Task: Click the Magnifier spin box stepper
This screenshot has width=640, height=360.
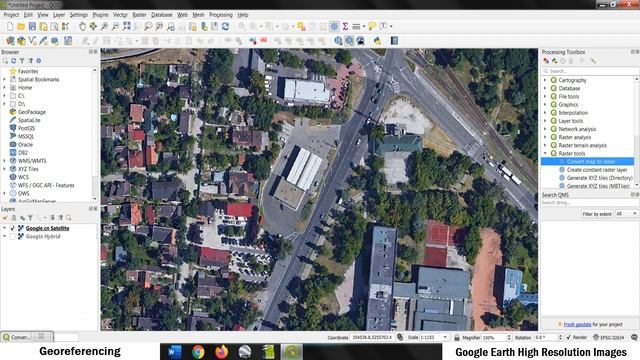Action: [509, 338]
